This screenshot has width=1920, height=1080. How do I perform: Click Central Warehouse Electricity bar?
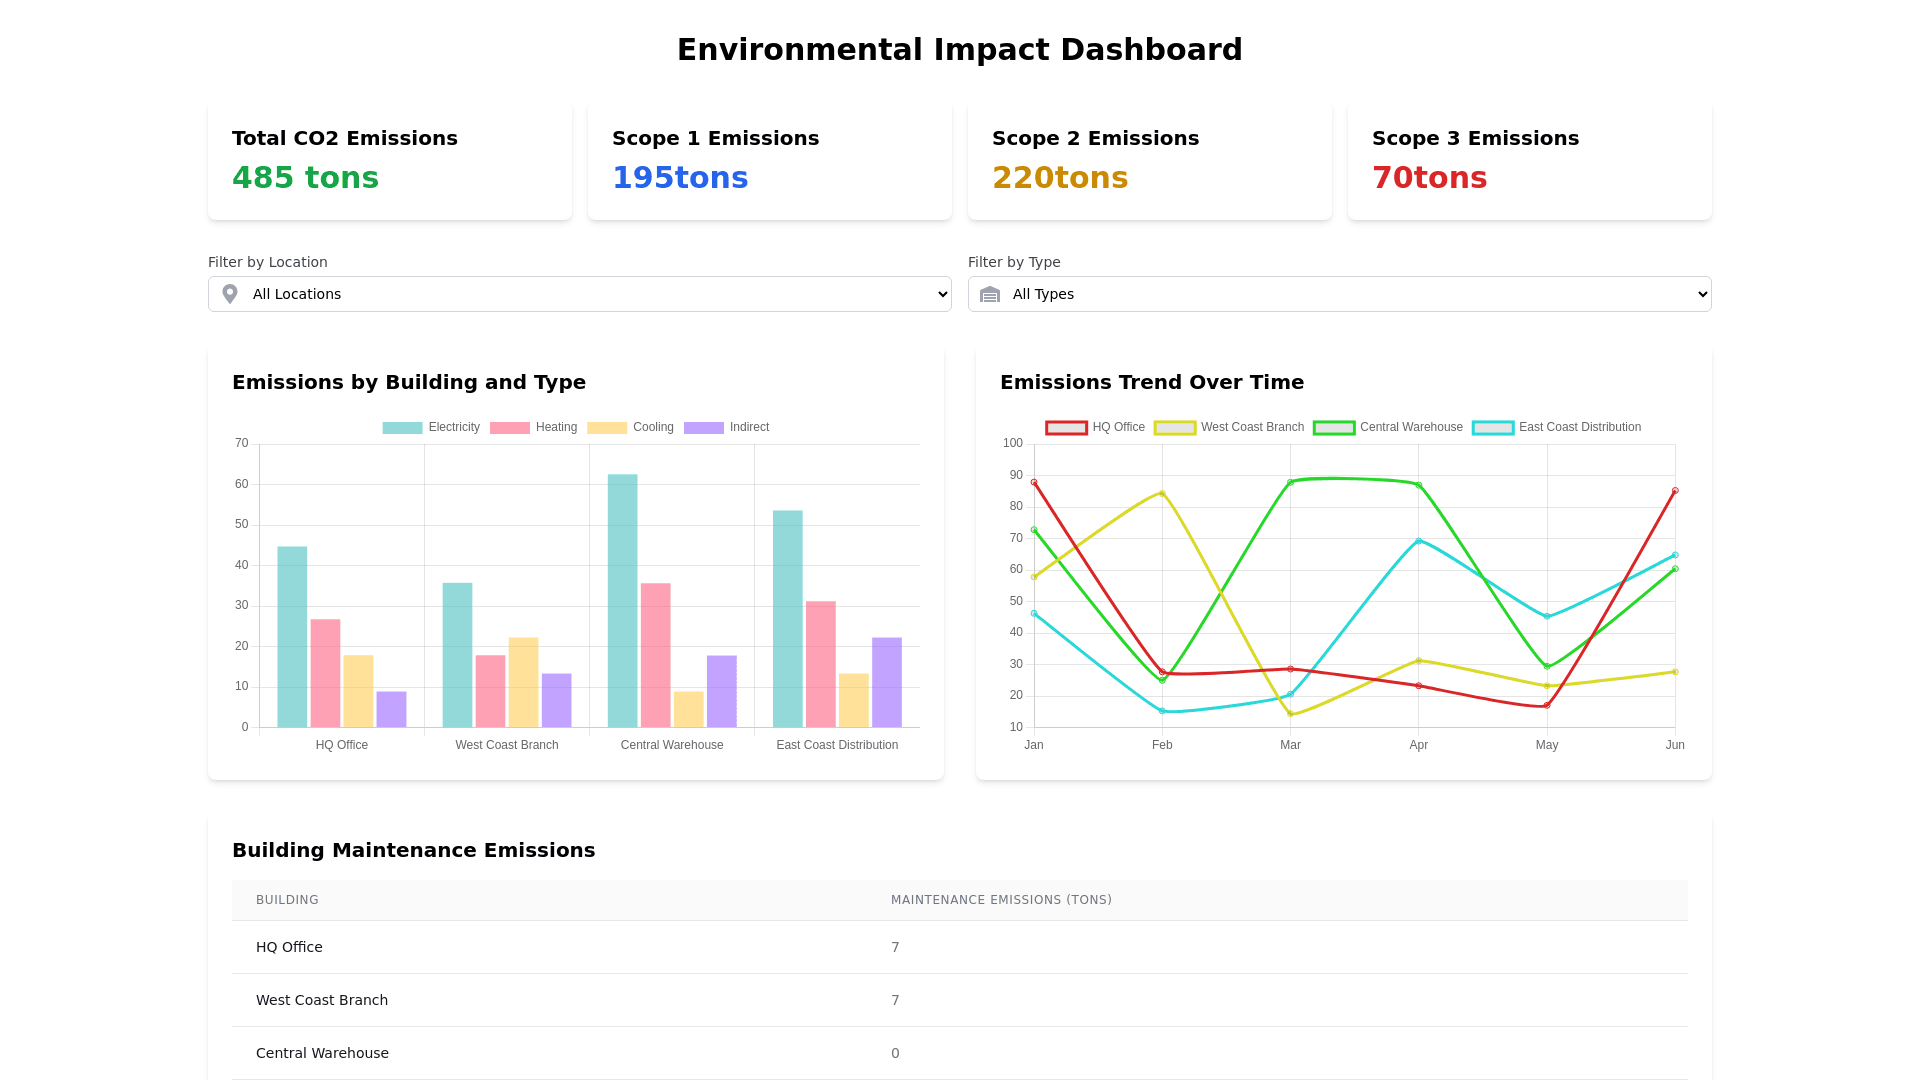click(x=622, y=600)
